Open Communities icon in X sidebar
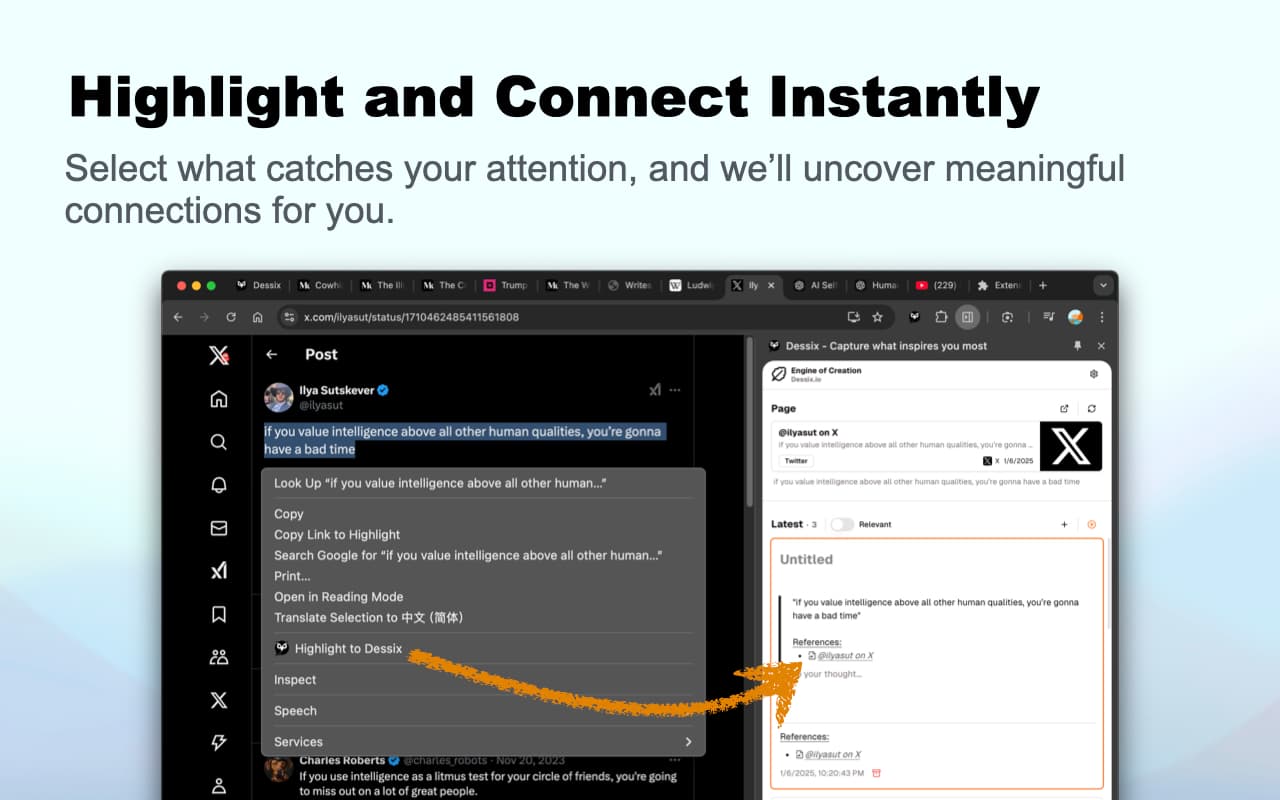 click(x=218, y=657)
